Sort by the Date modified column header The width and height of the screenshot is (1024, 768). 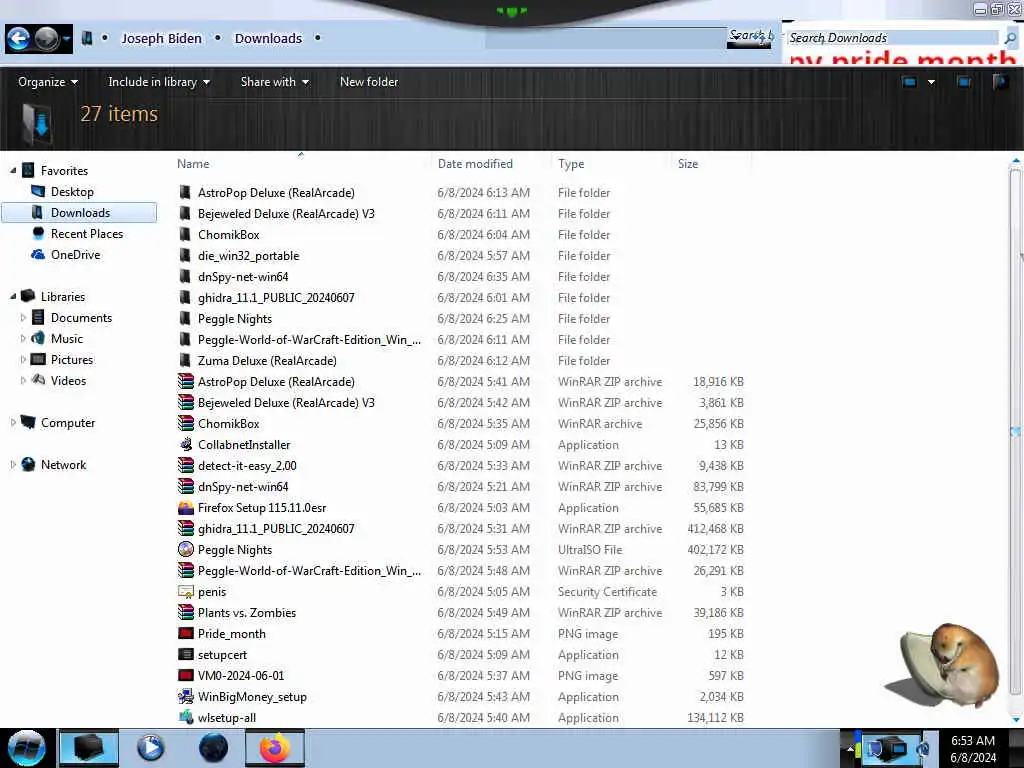pyautogui.click(x=475, y=164)
